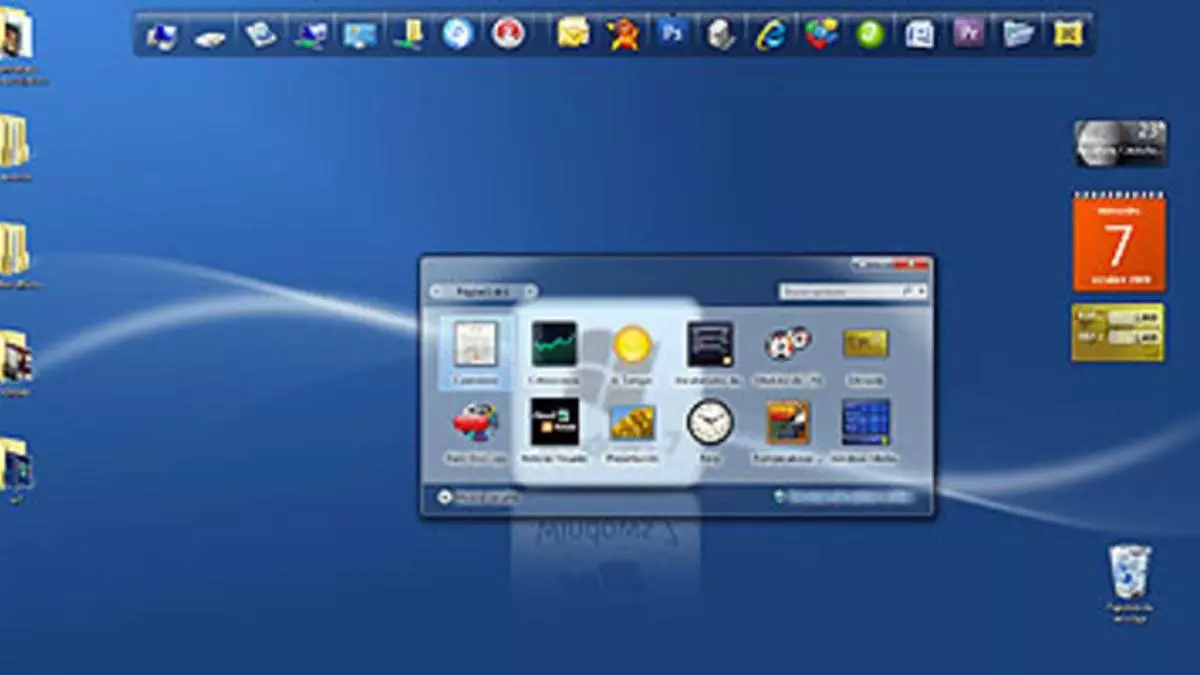Expand the show details chevron
This screenshot has height=675, width=1200.
pos(444,497)
